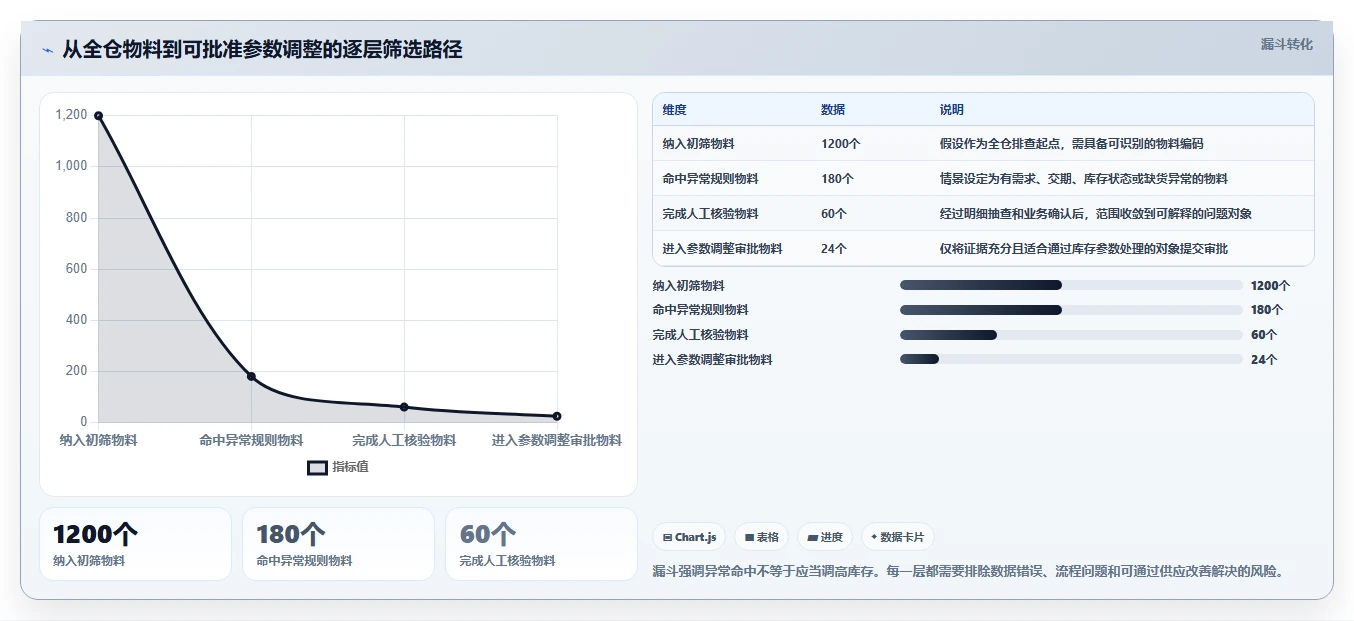
Task: Click the 表格 tag chip
Action: [x=762, y=537]
